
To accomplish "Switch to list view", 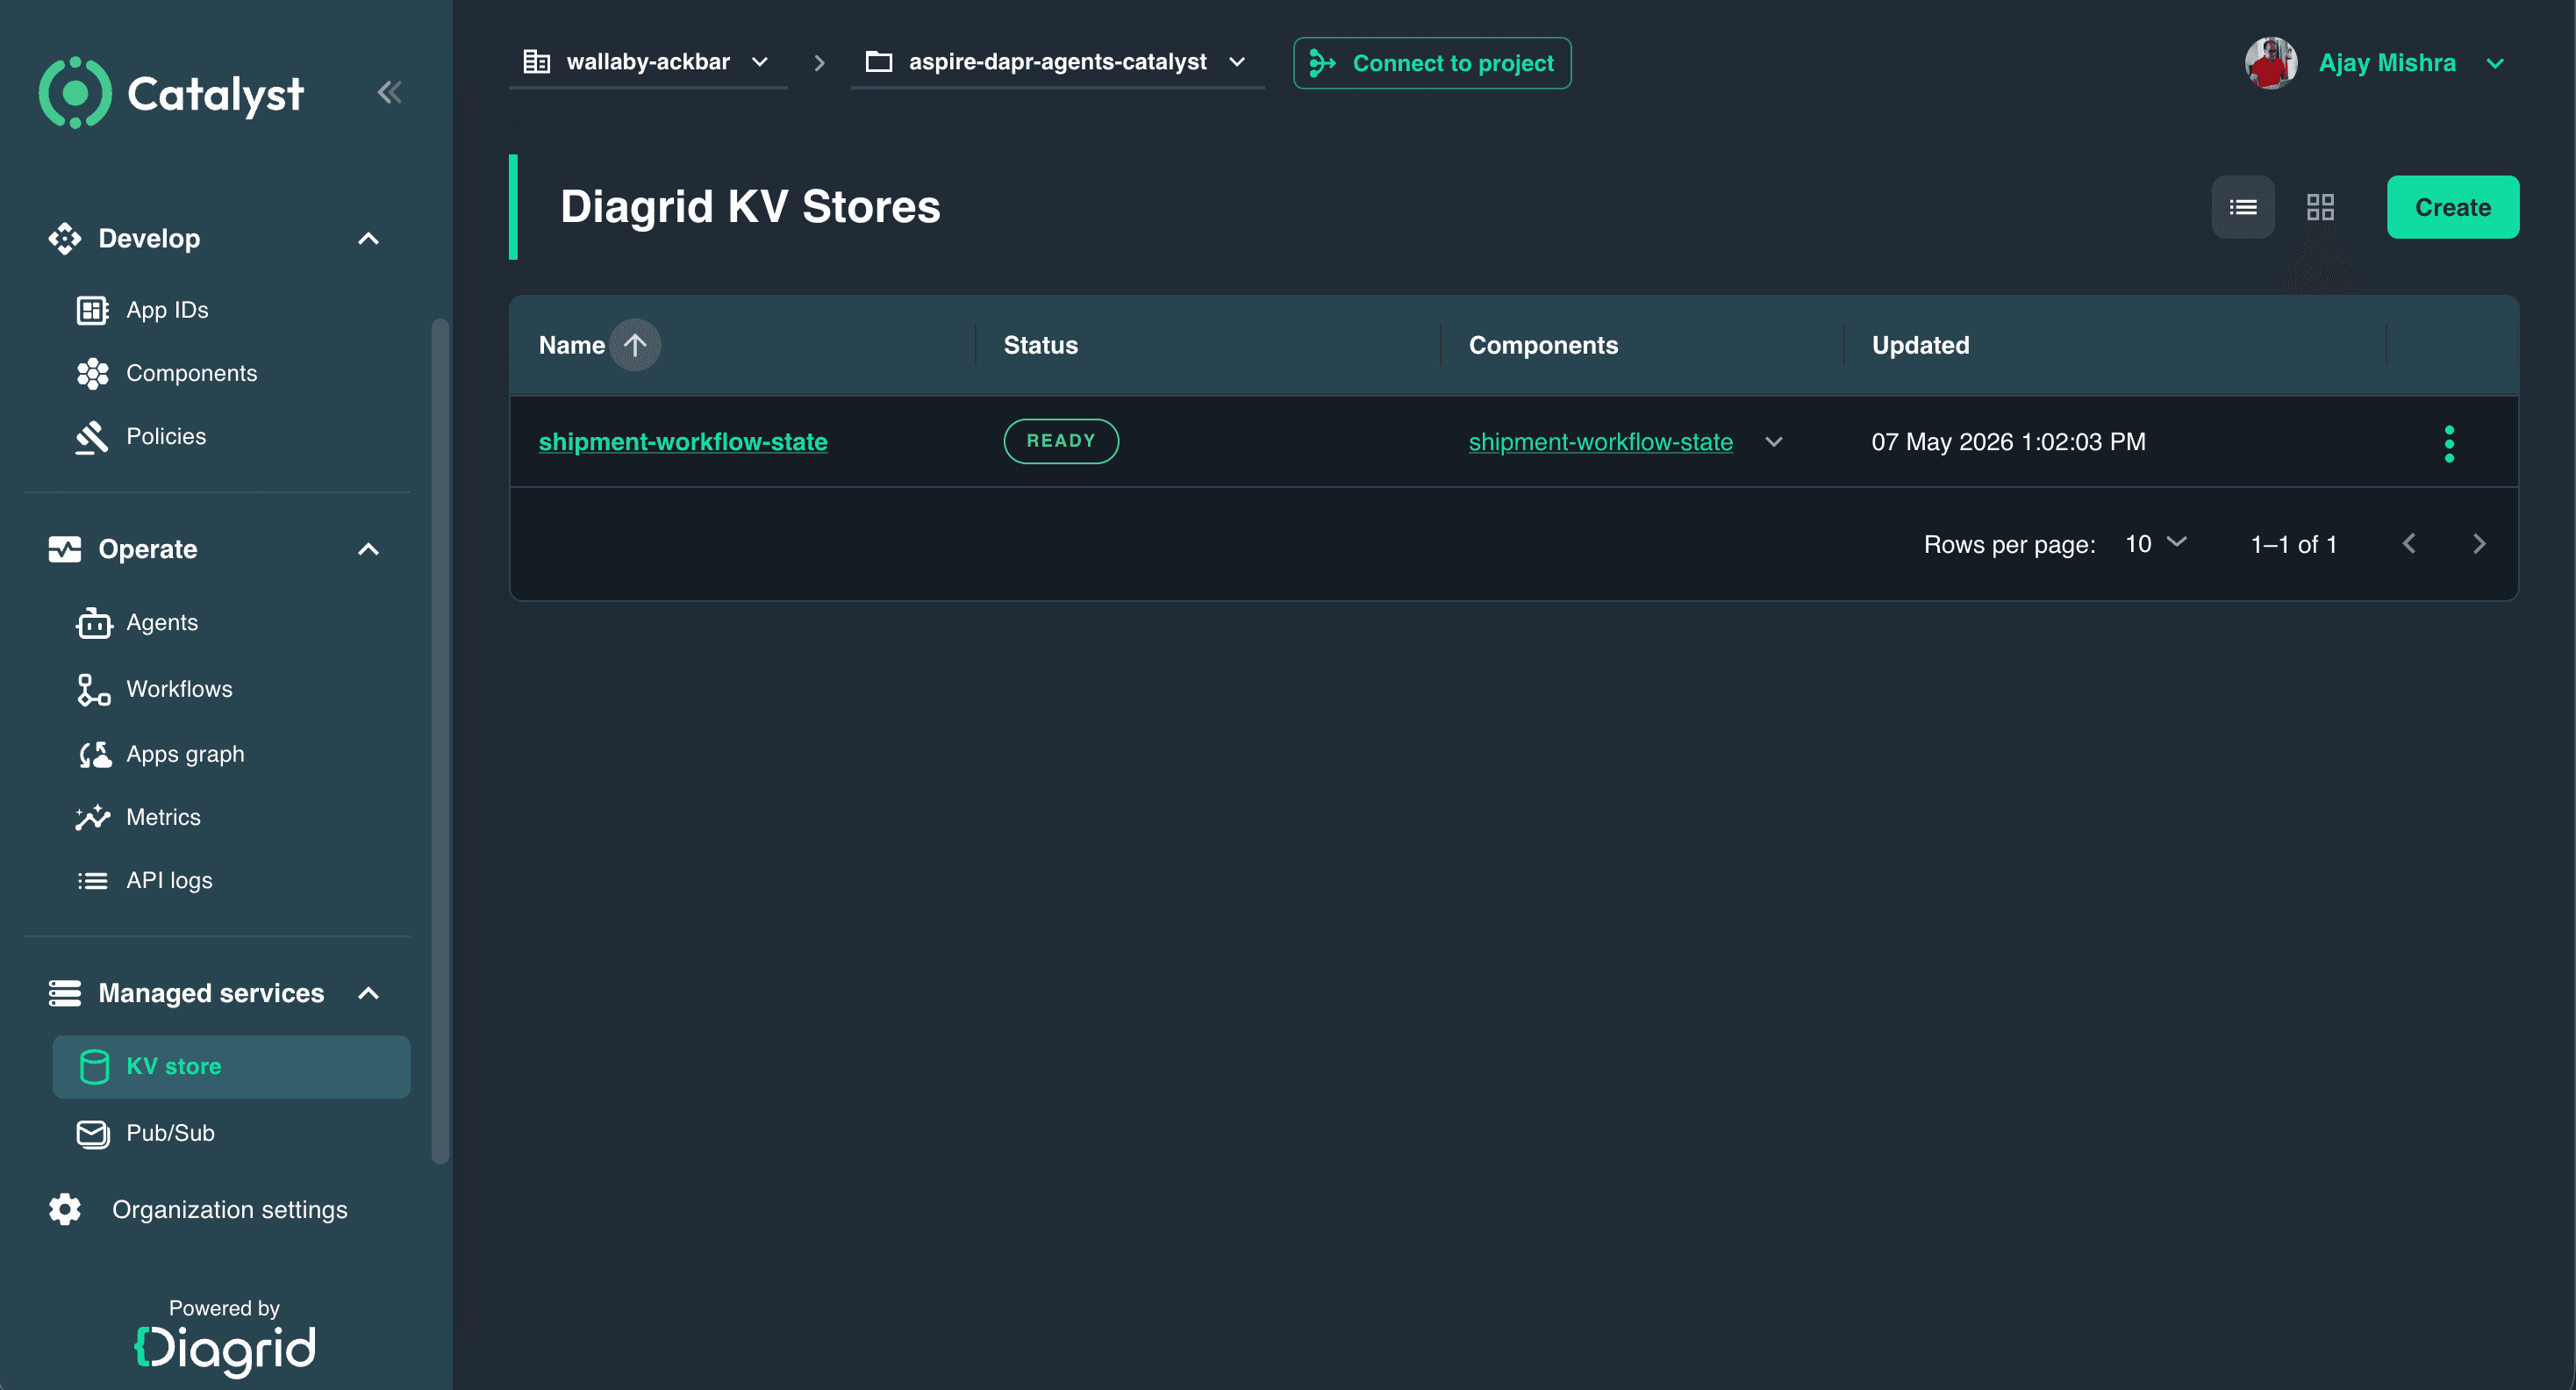I will 2243,207.
